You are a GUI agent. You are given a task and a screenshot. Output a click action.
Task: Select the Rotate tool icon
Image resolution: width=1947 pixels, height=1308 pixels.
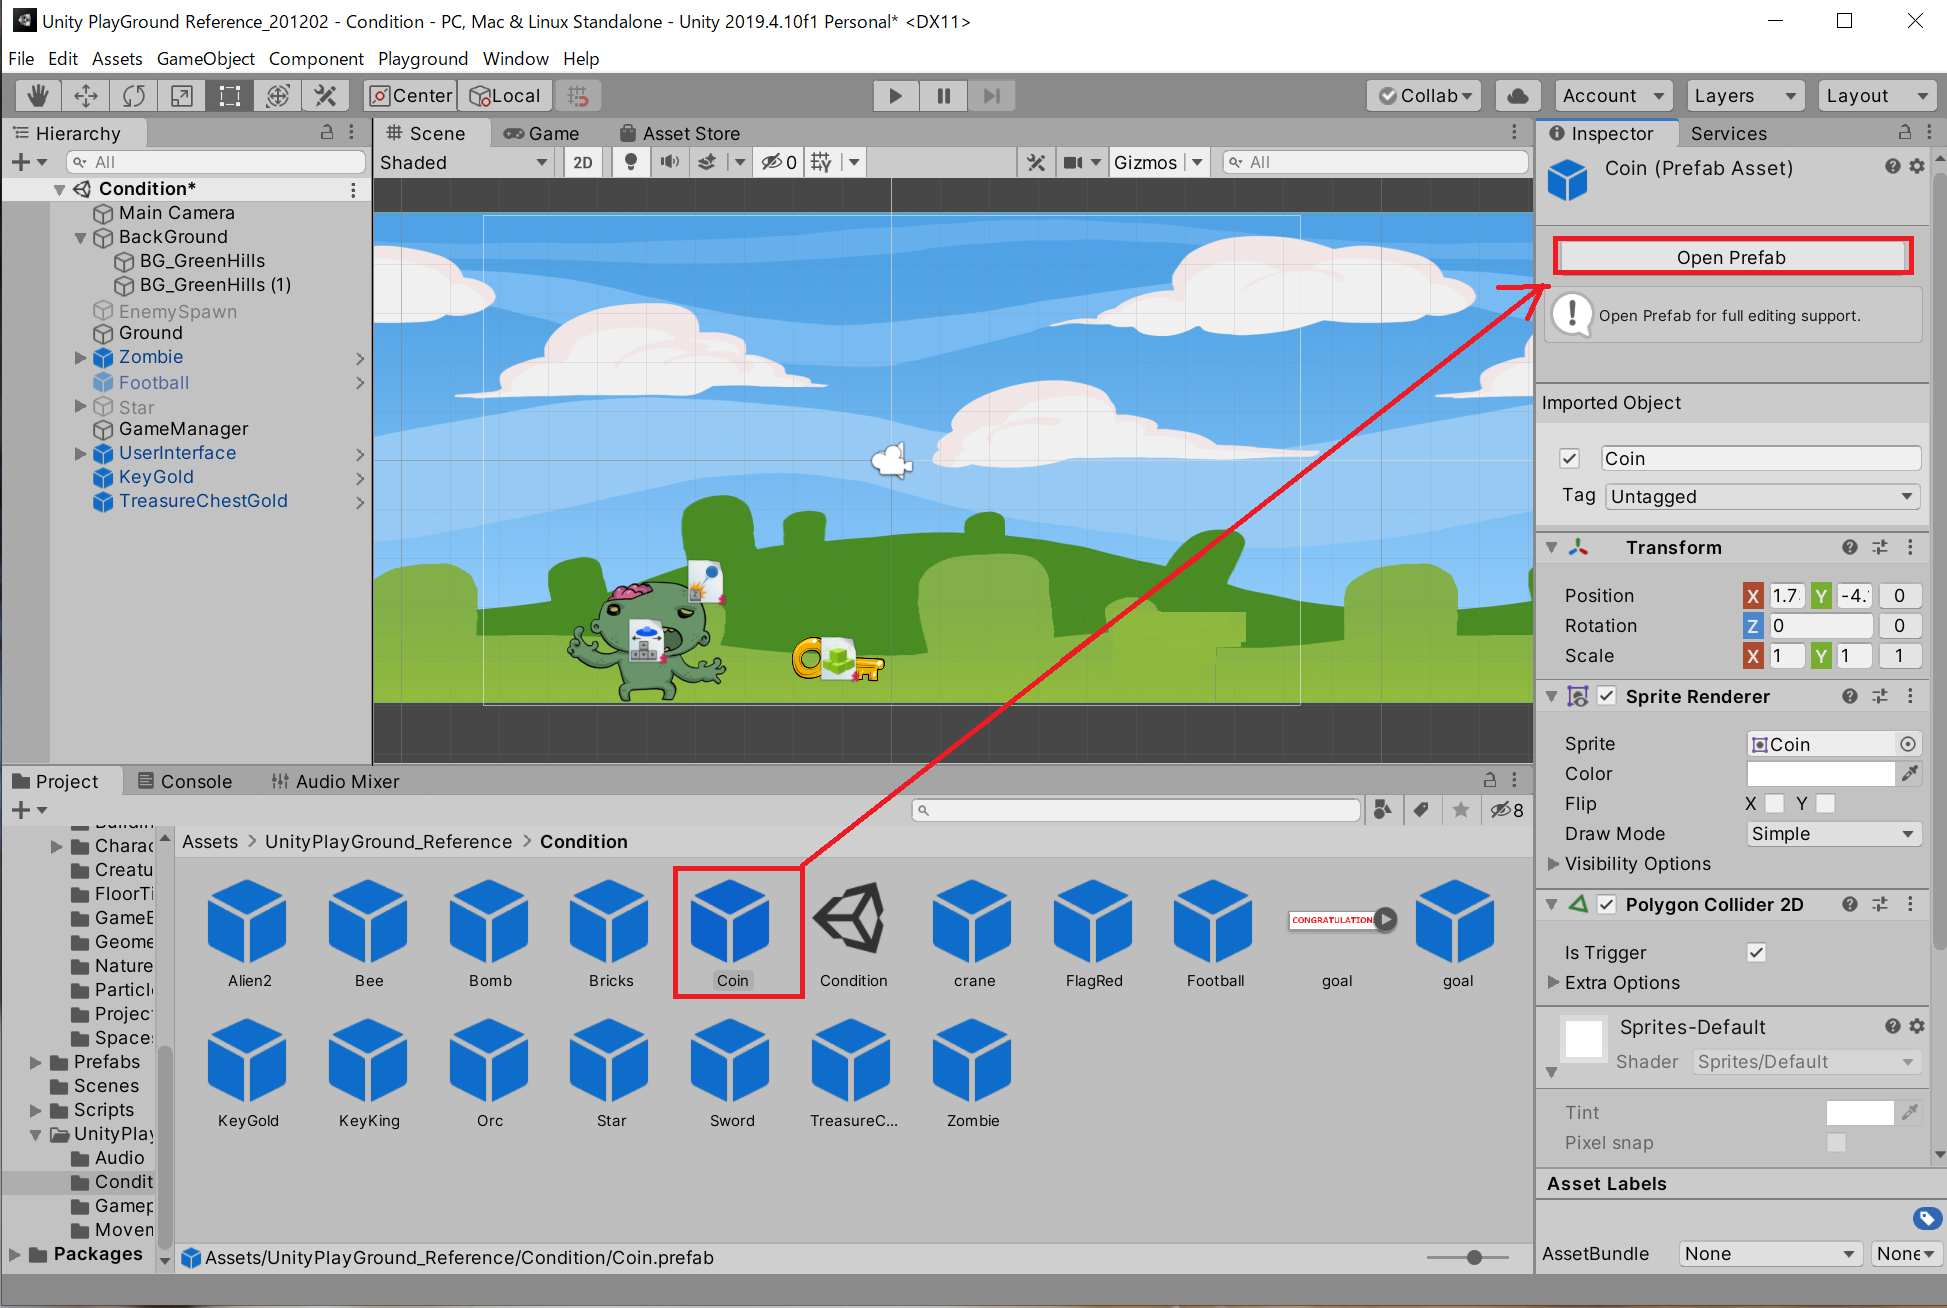[134, 96]
